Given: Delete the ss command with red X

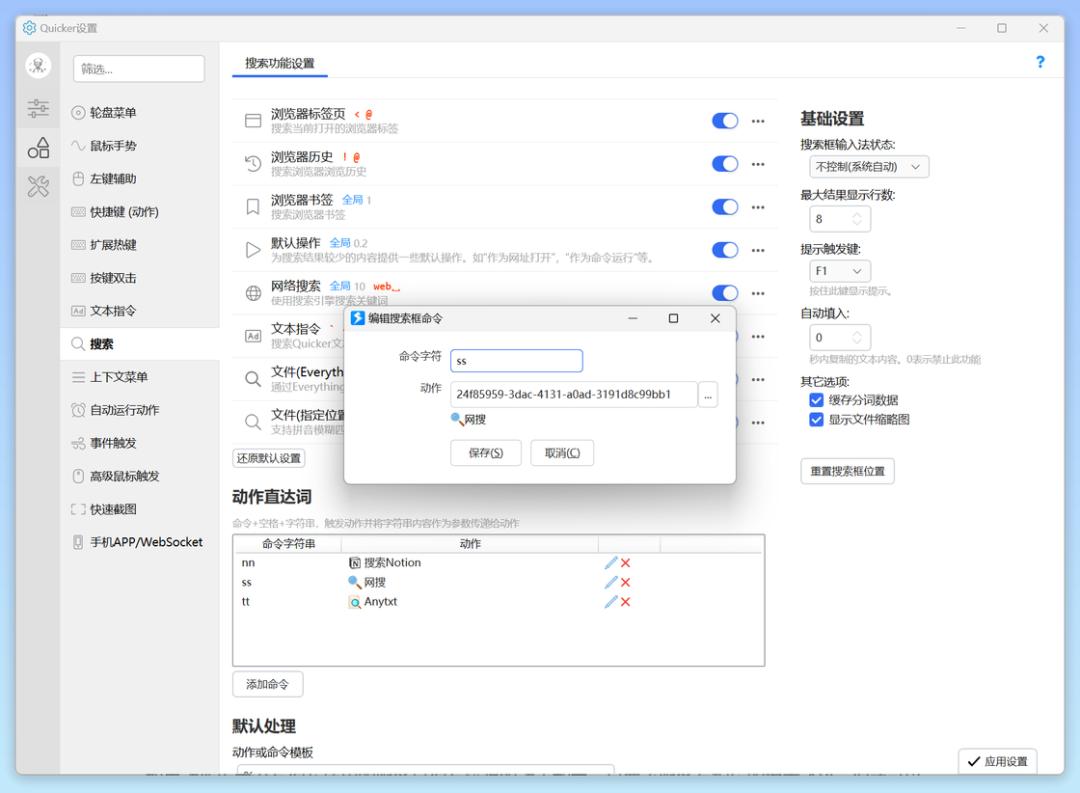Looking at the screenshot, I should click(625, 582).
